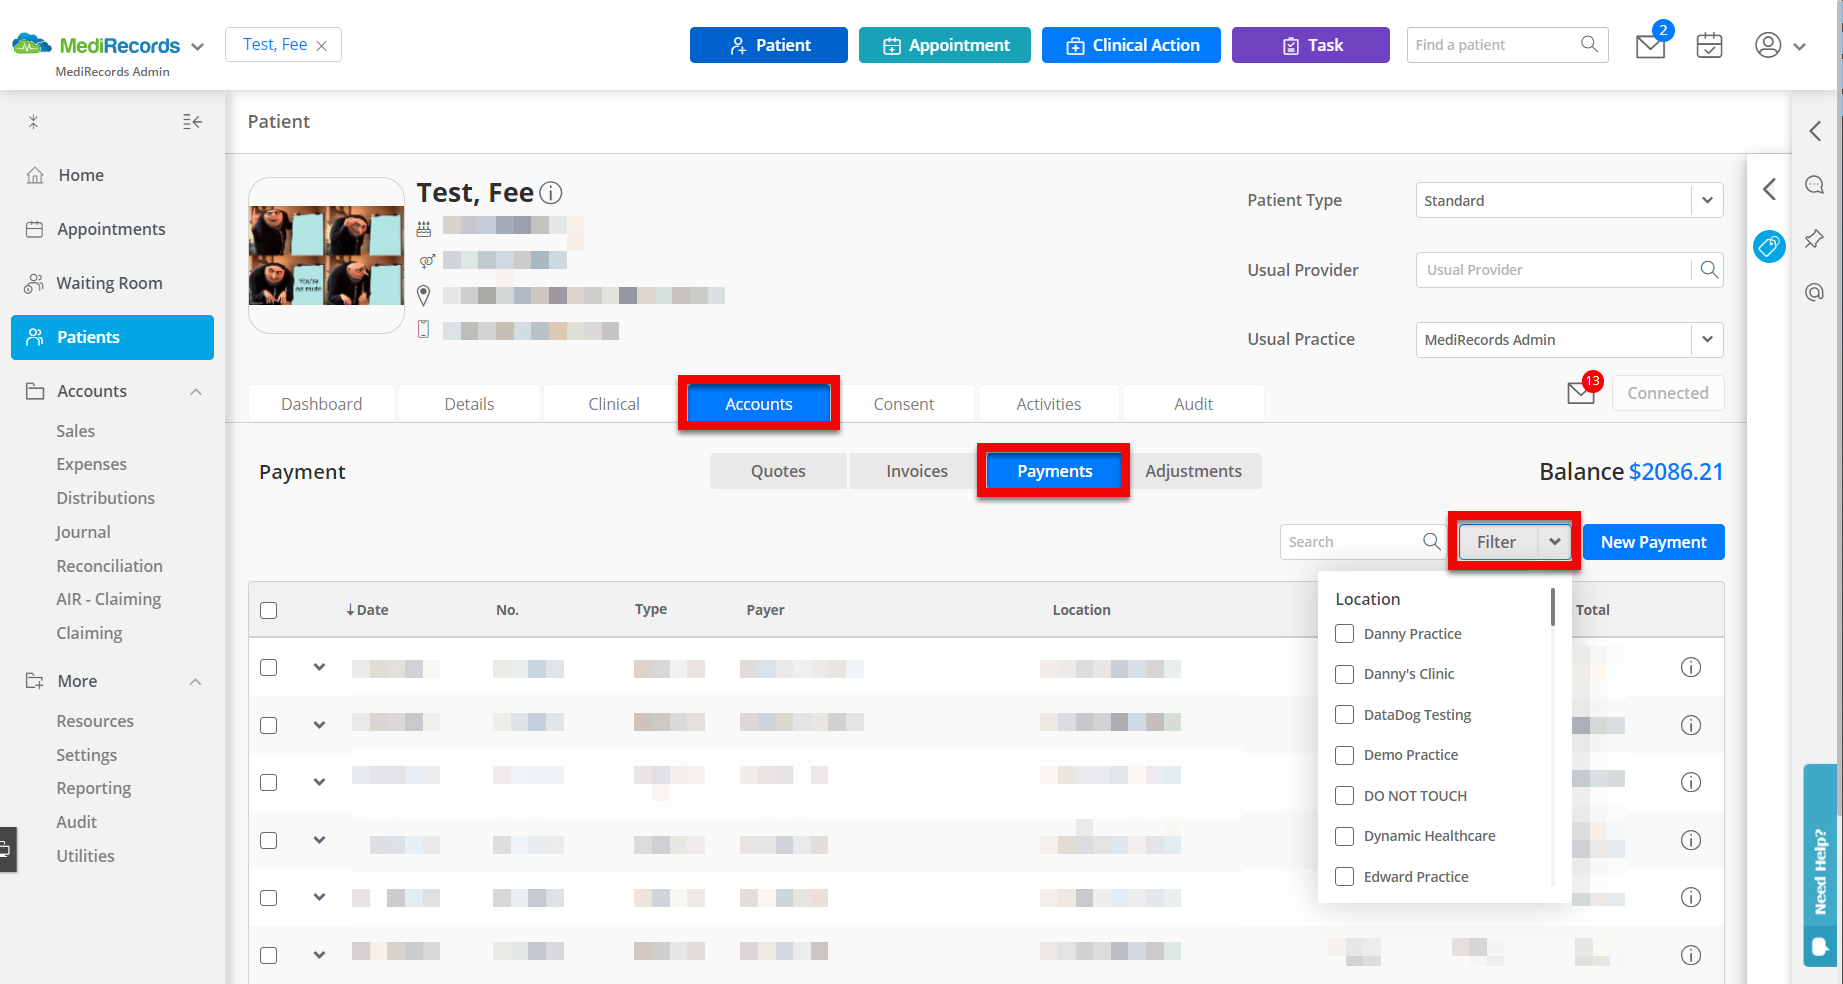Viewport: 1843px width, 984px height.
Task: Click the blue tag icon on right panel
Action: 1769,246
